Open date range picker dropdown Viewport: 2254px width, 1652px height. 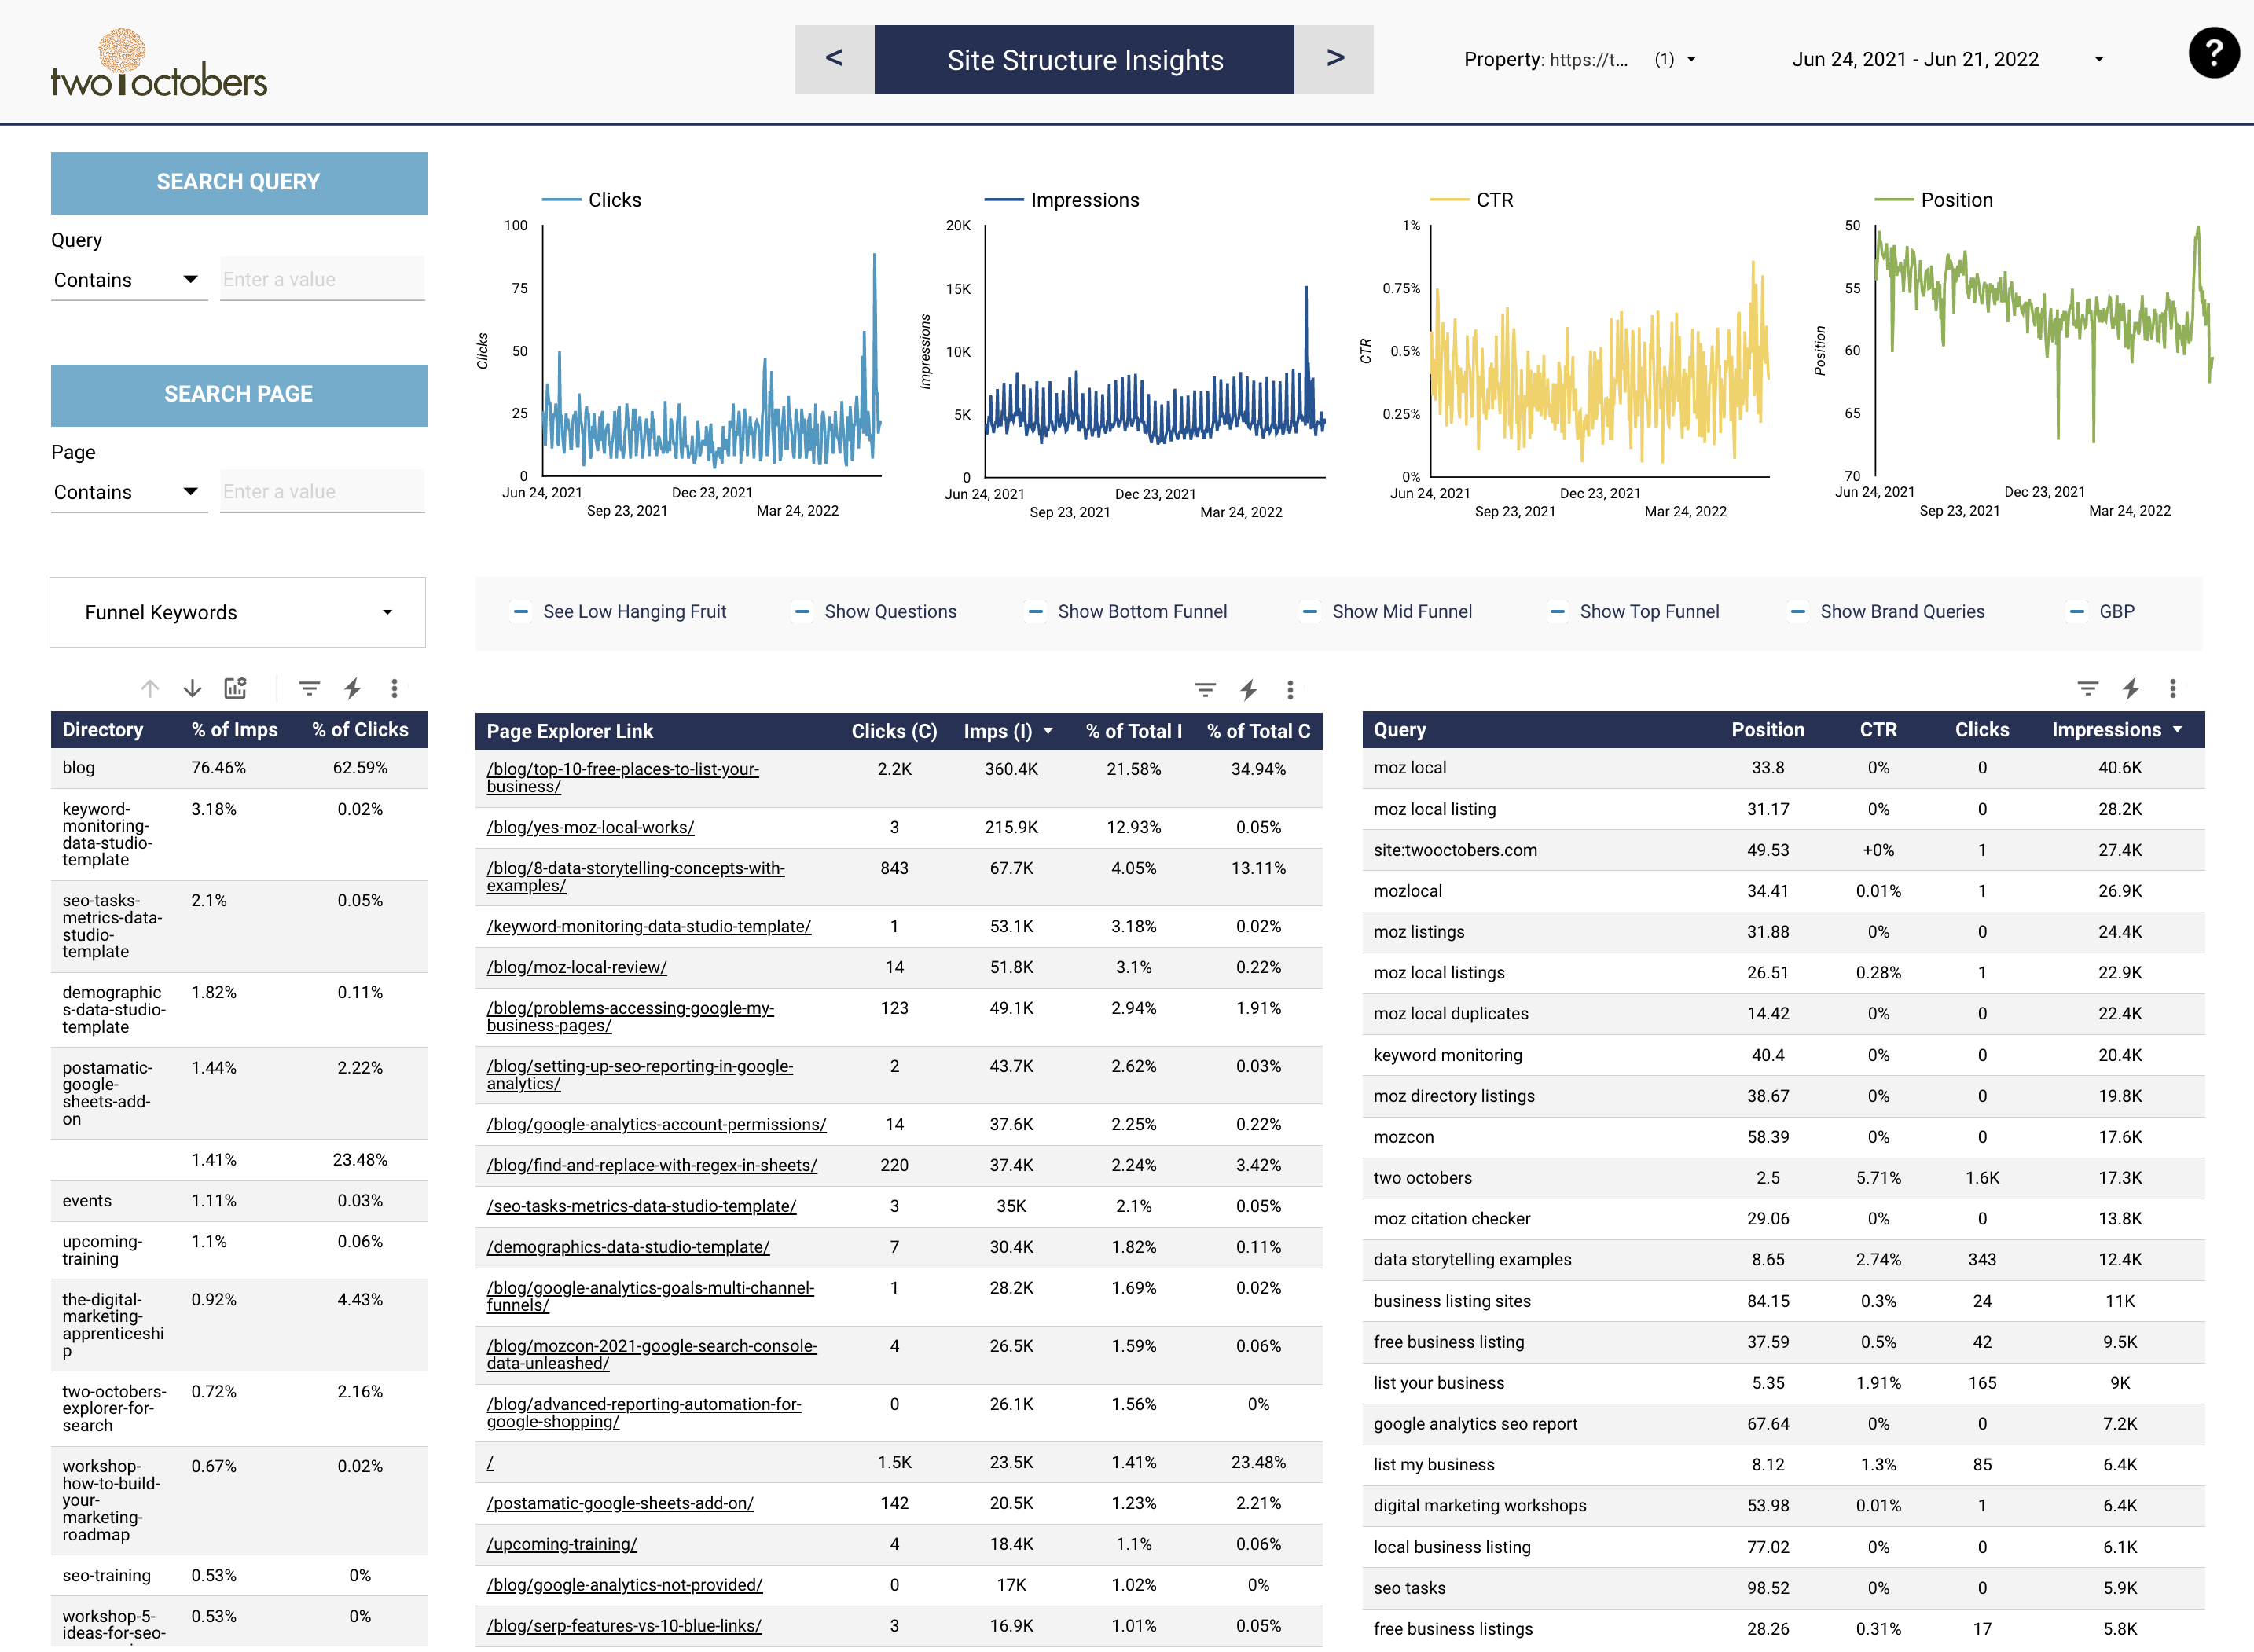(1948, 59)
